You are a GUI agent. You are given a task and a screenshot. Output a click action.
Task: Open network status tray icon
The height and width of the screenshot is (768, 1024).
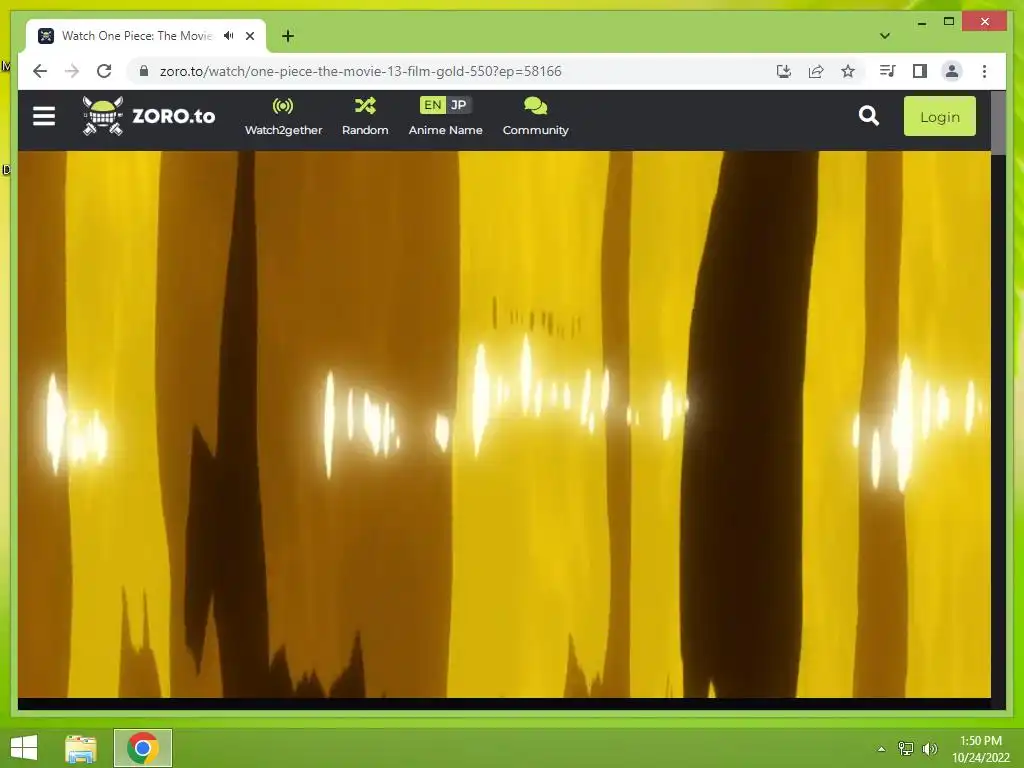click(906, 749)
